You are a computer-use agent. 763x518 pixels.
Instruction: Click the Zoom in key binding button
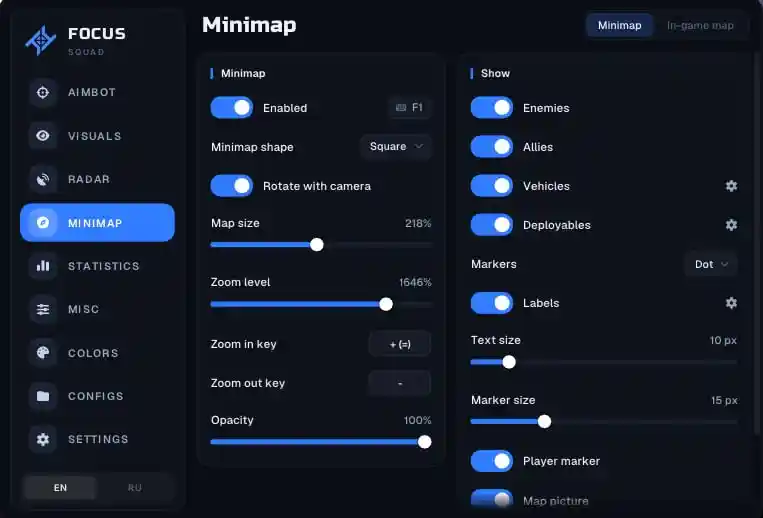pos(400,344)
